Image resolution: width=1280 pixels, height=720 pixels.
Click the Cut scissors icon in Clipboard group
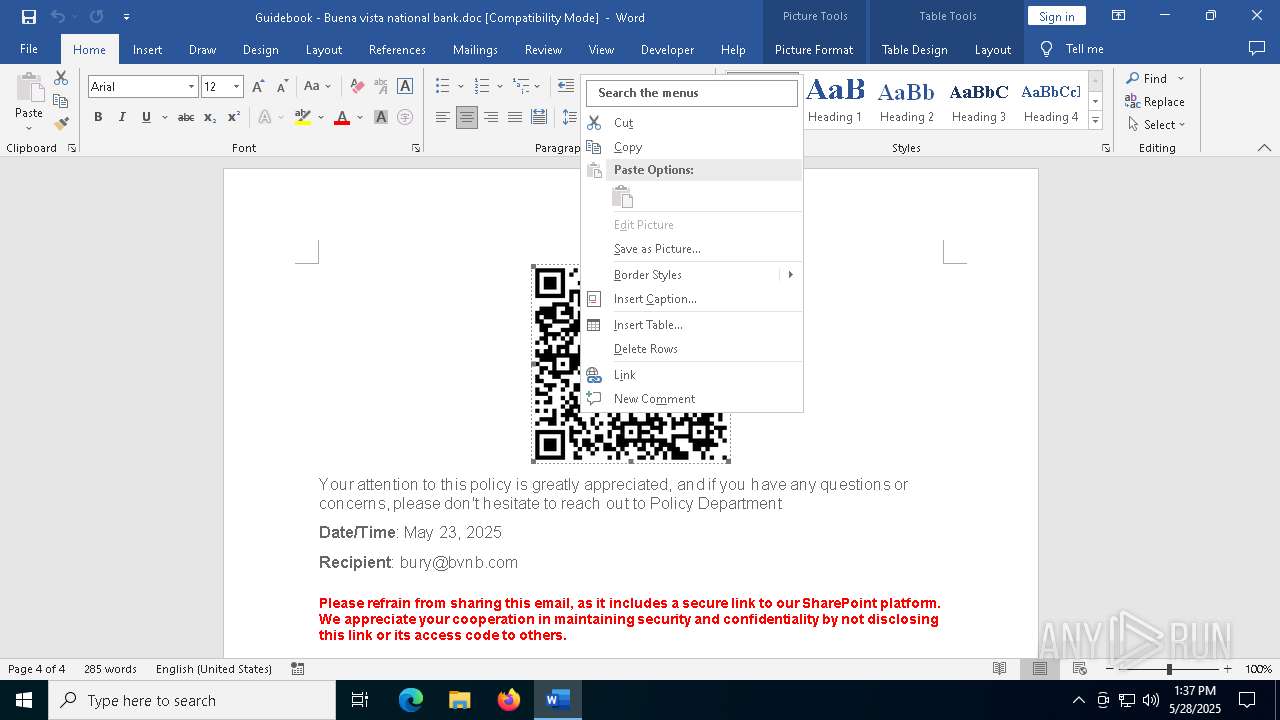(61, 78)
